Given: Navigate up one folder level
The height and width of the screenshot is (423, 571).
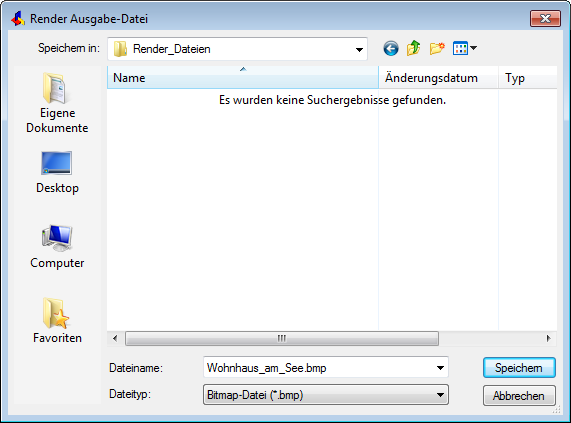Looking at the screenshot, I should 413,48.
